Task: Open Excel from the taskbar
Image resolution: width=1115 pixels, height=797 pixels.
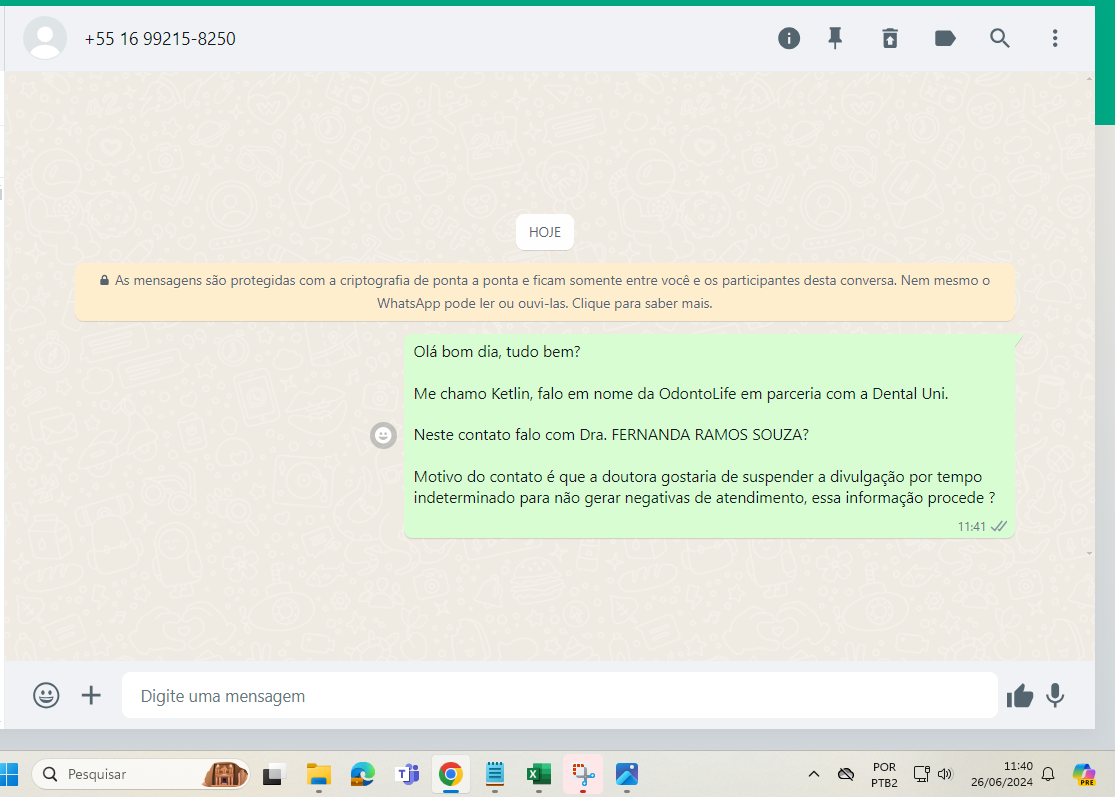Action: (538, 774)
